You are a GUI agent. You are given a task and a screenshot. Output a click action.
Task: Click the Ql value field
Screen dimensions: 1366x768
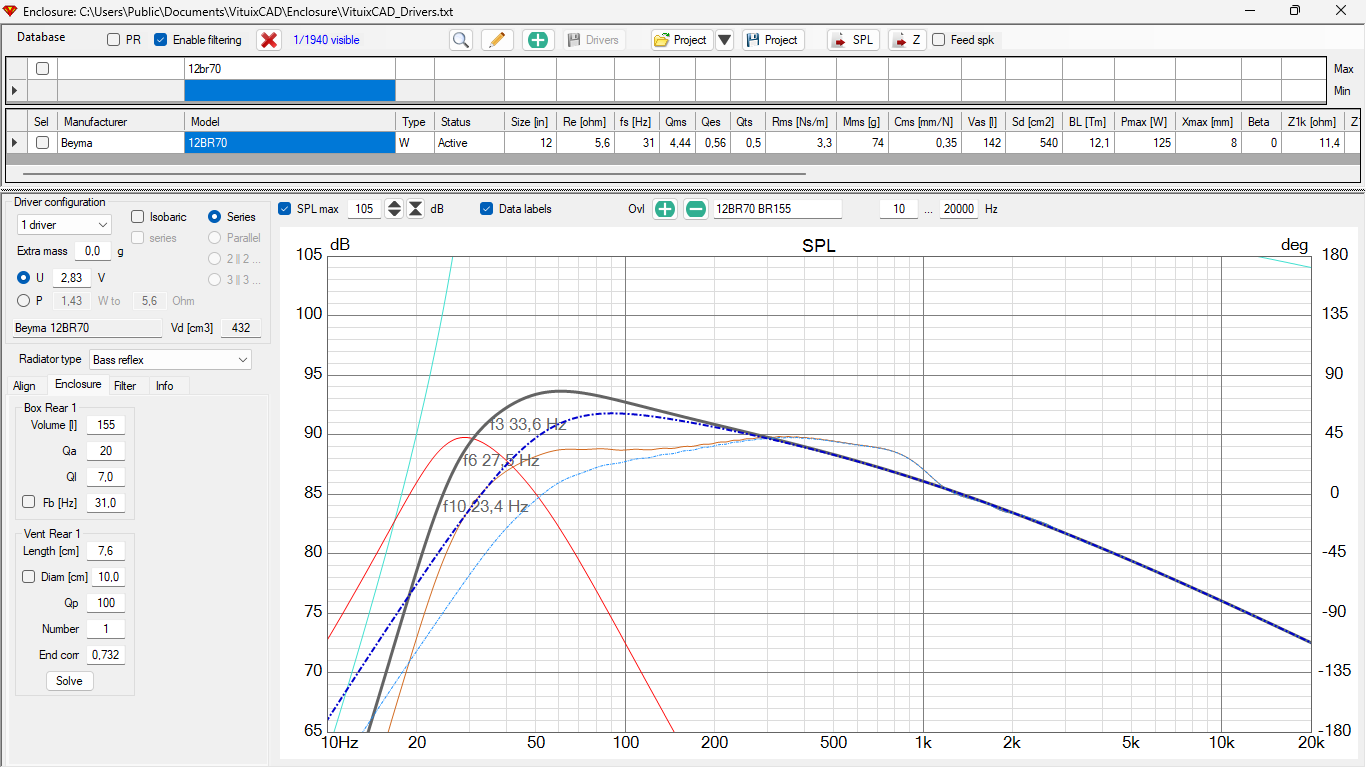coord(105,477)
